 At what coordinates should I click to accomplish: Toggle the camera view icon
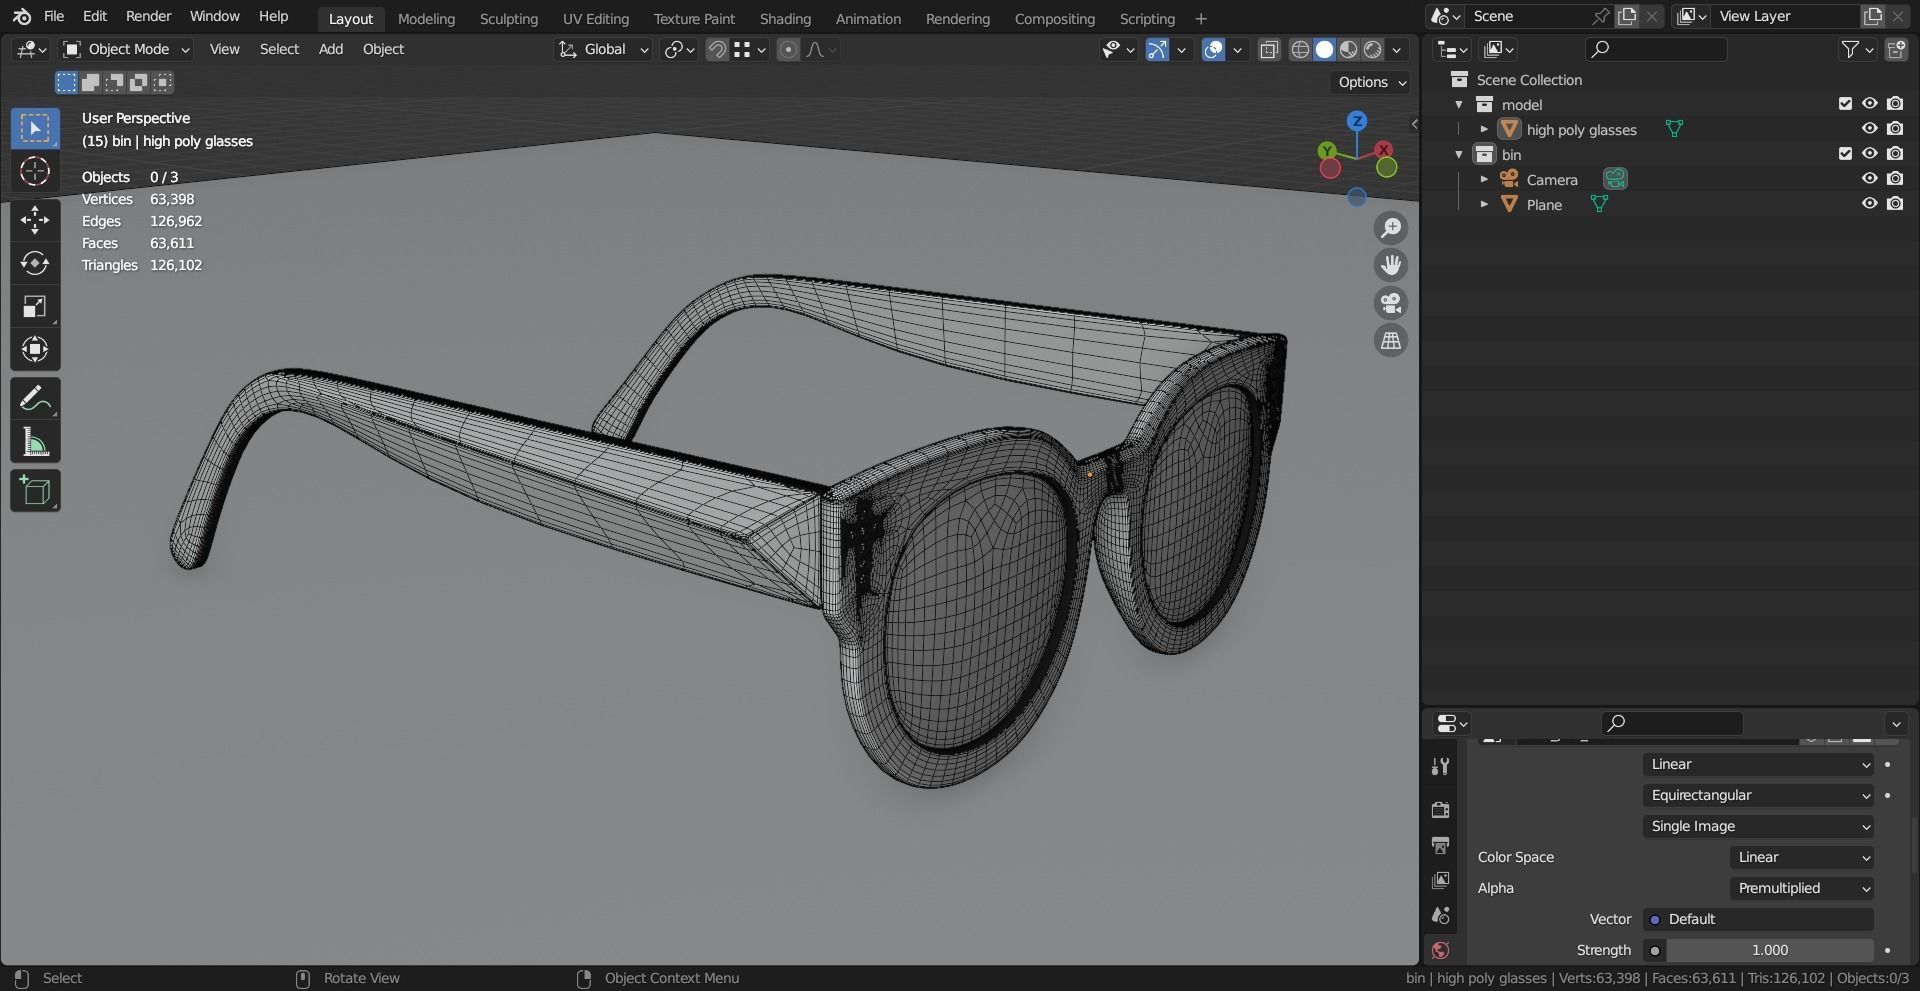(x=1391, y=303)
